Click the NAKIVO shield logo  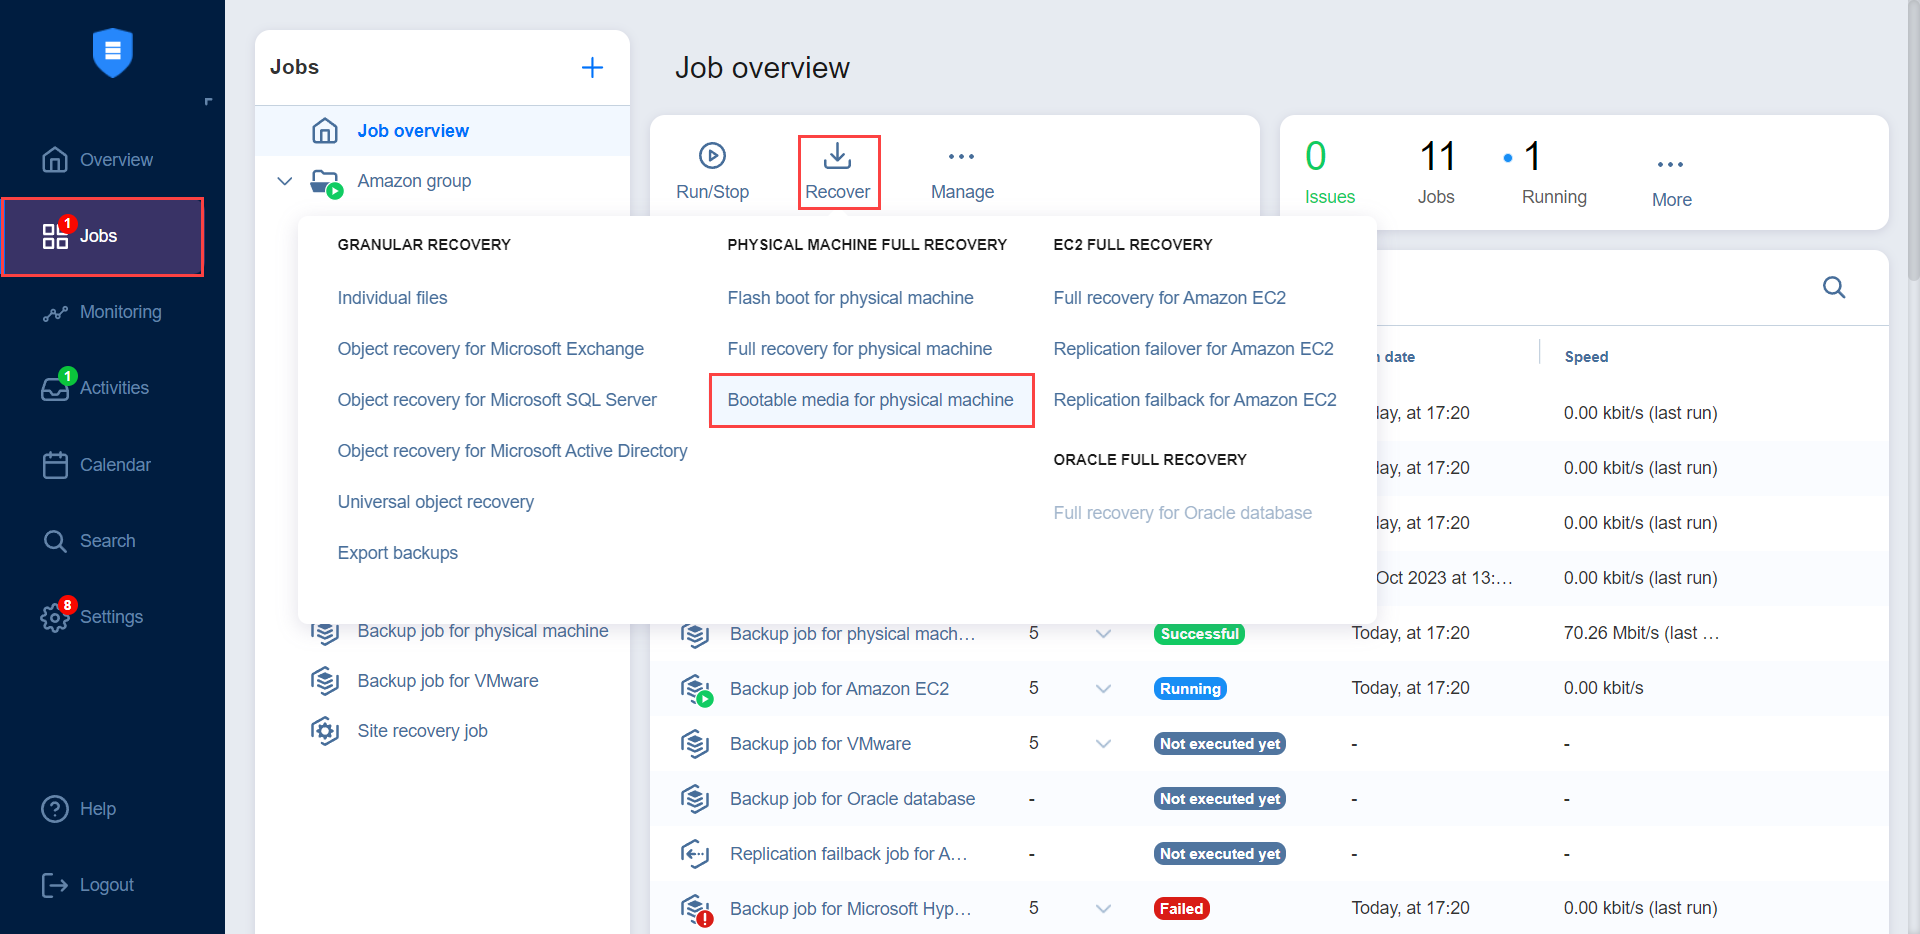pos(112,52)
